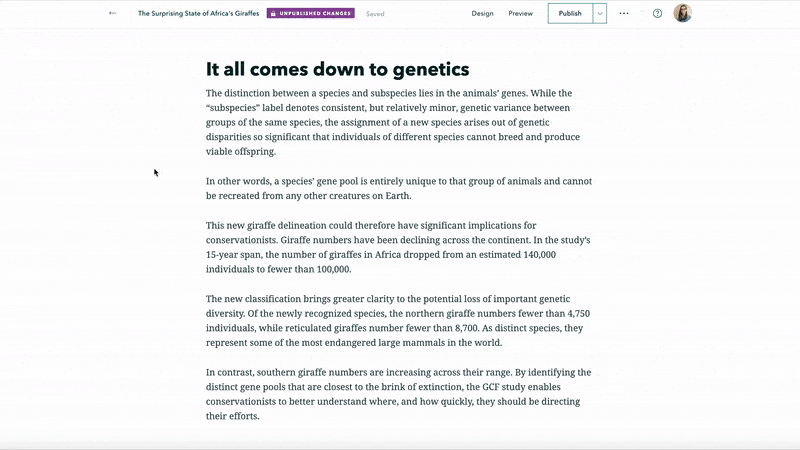Open the story Preview
Screen dimensions: 800x450
click(x=520, y=14)
